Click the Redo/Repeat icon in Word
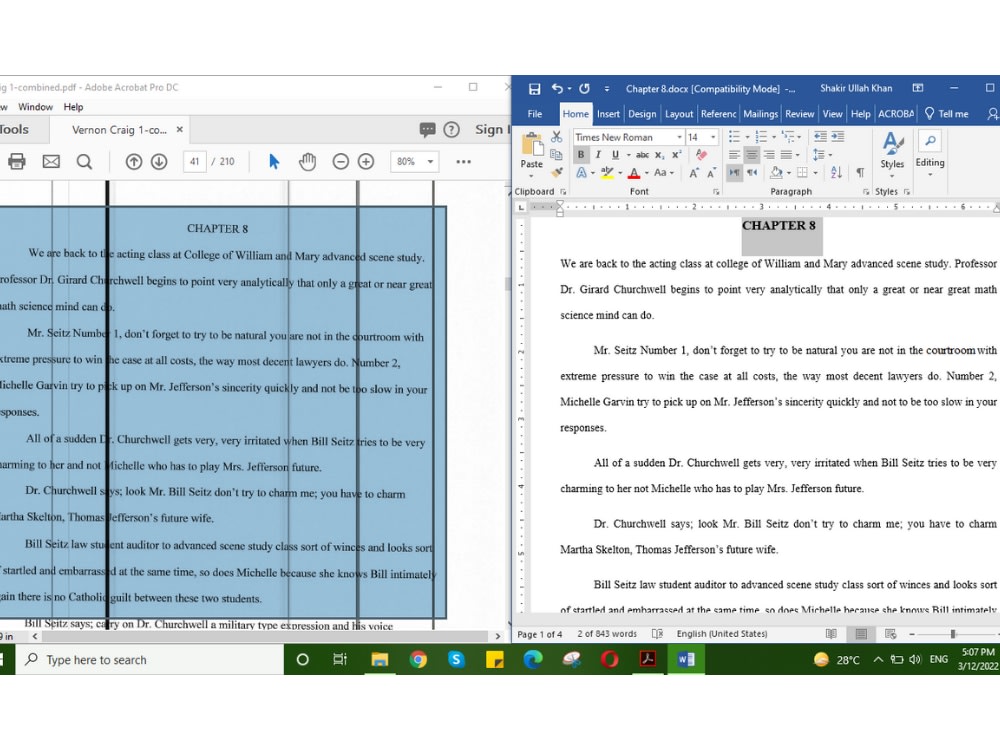The width and height of the screenshot is (1000, 750). [x=585, y=89]
